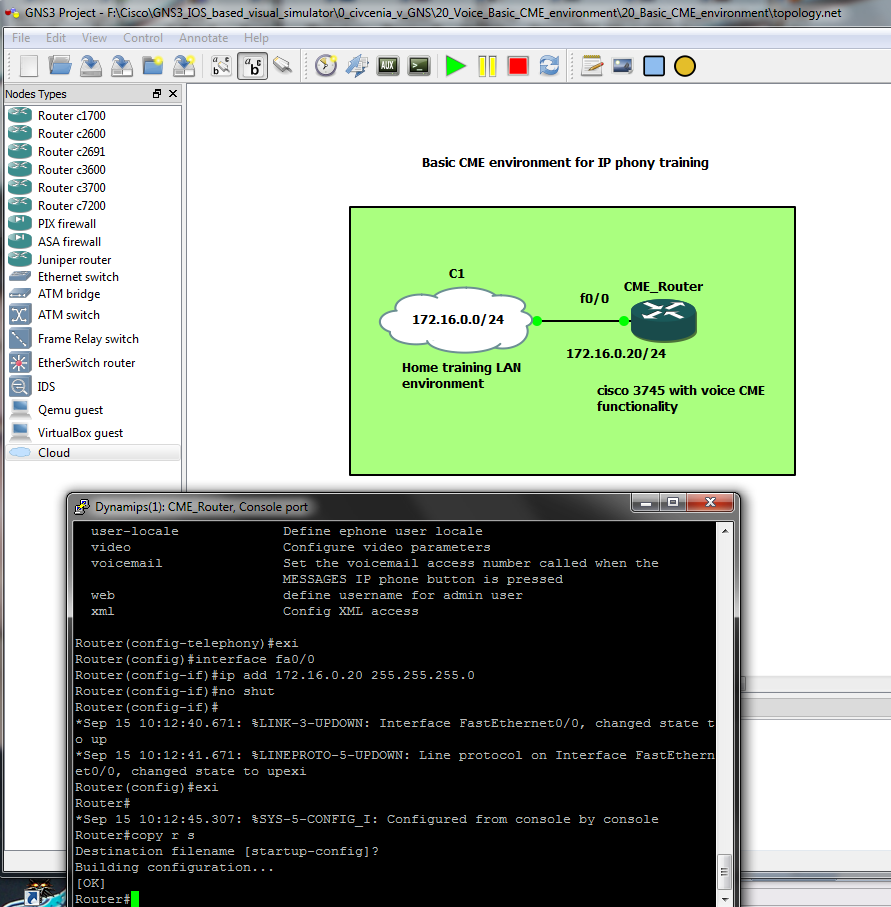Click the console scrollbar thumb
891x907 pixels.
click(x=725, y=873)
